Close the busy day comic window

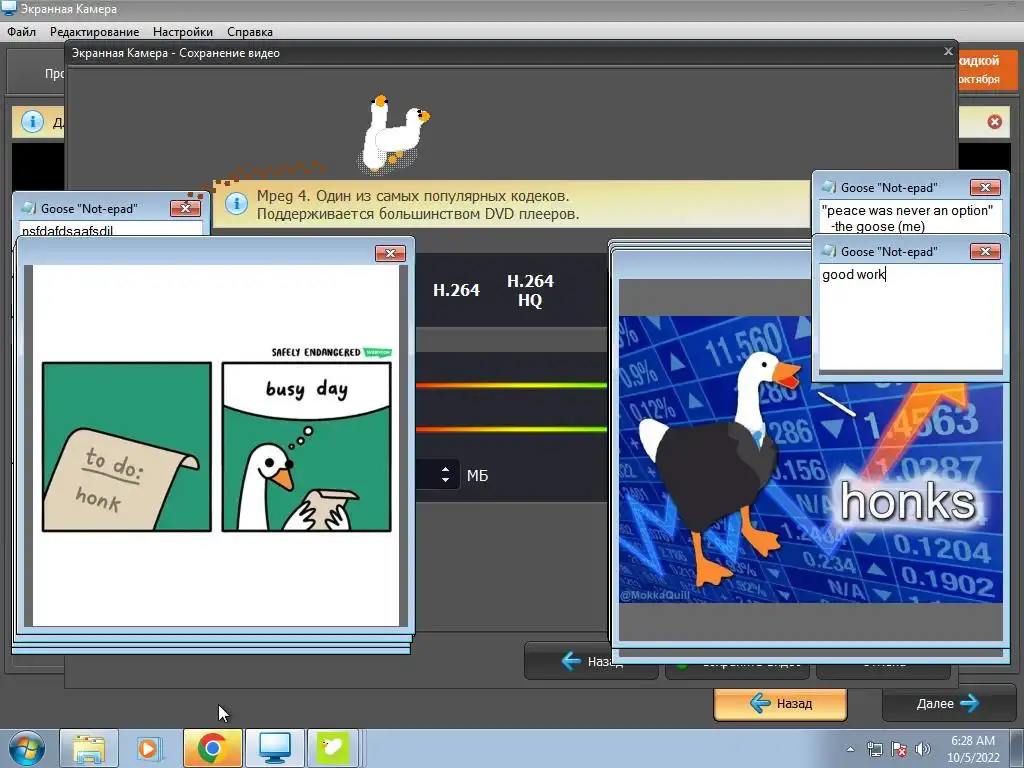pyautogui.click(x=391, y=253)
